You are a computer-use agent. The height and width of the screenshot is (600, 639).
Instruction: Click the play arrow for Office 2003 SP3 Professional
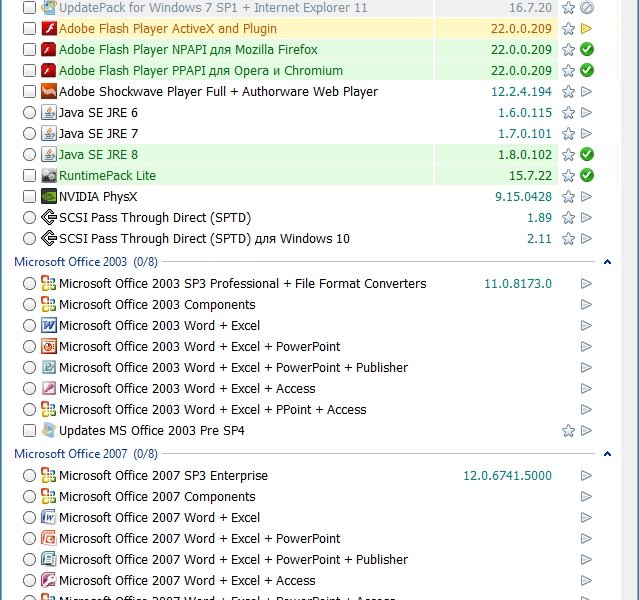pyautogui.click(x=586, y=283)
